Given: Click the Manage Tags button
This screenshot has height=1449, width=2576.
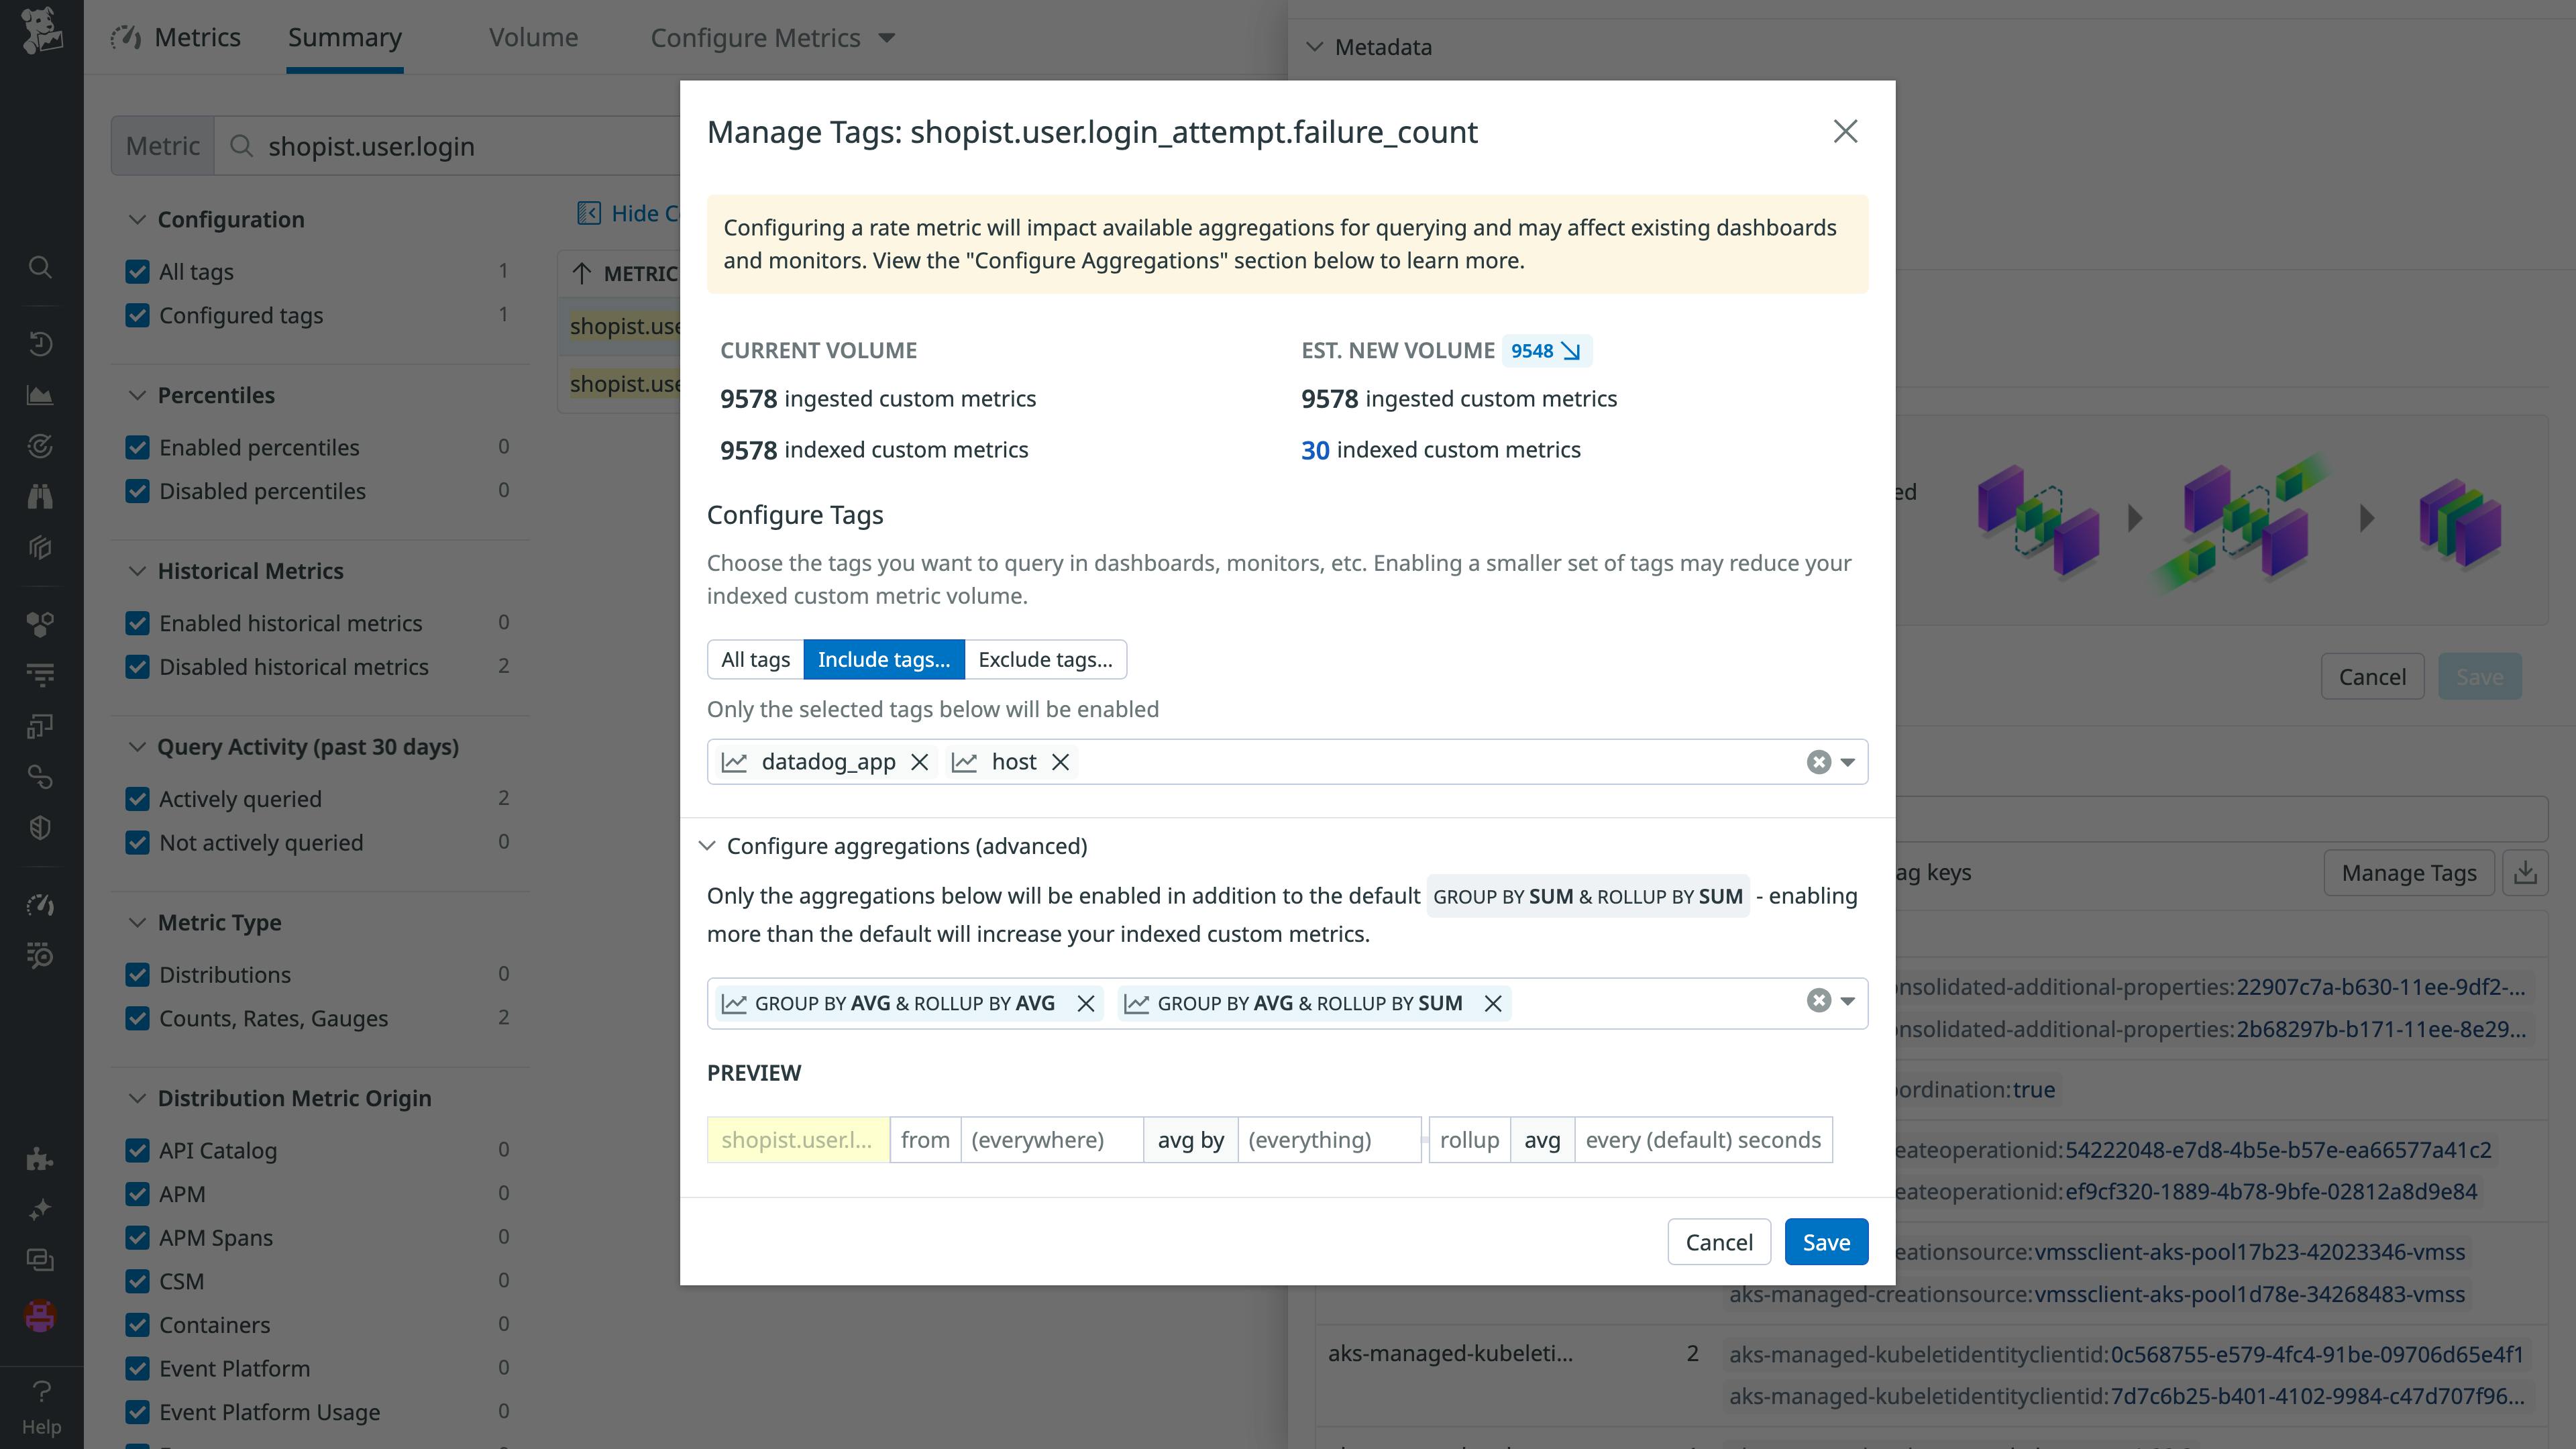Looking at the screenshot, I should point(2408,872).
